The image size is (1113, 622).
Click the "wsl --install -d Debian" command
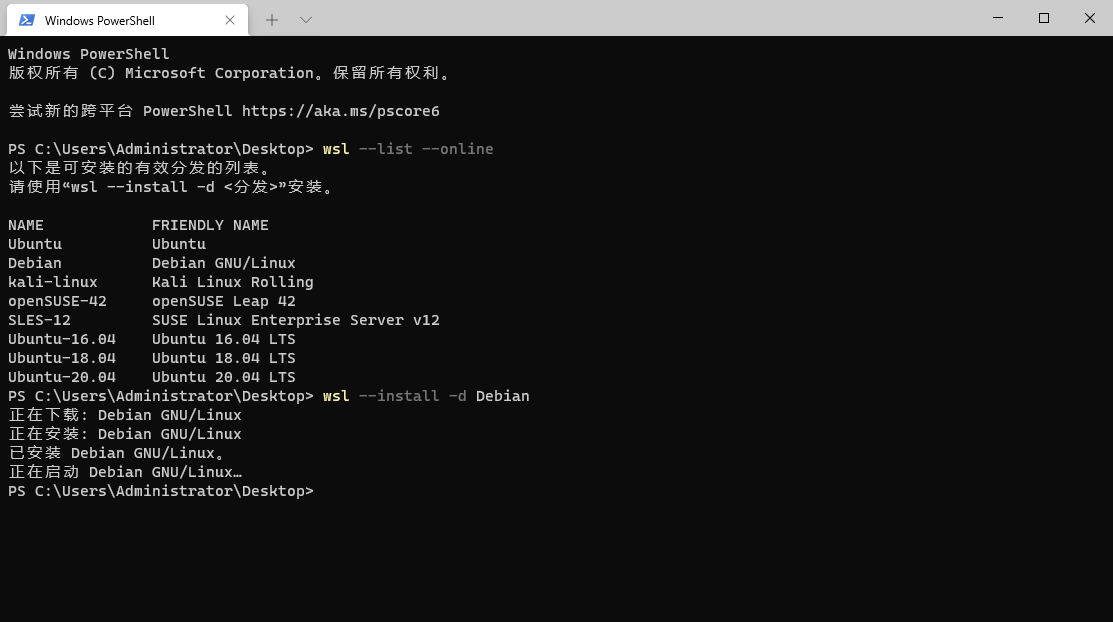point(426,396)
